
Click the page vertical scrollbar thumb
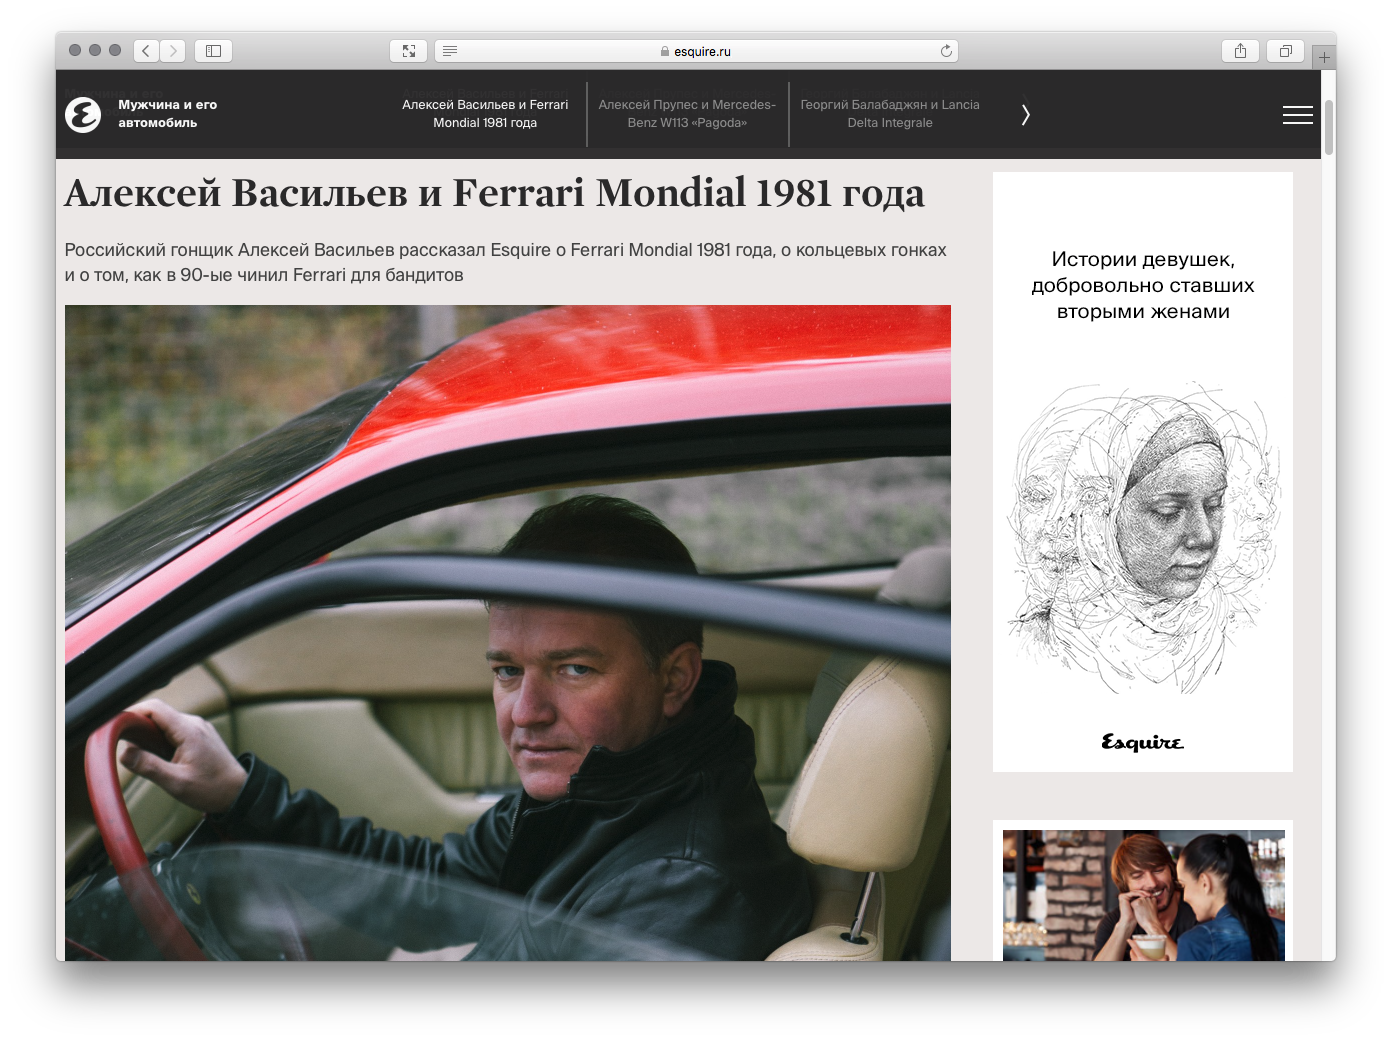click(x=1329, y=128)
